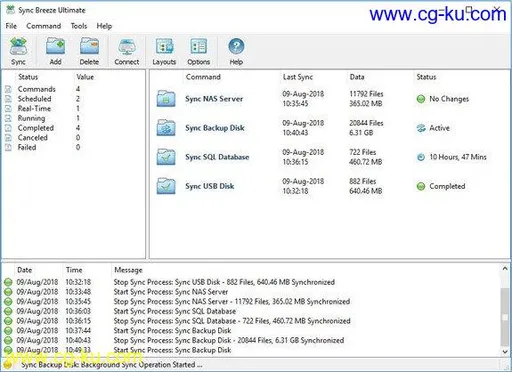Click the 'Commands' row label in status pane
This screenshot has height=372, width=512.
pos(37,89)
